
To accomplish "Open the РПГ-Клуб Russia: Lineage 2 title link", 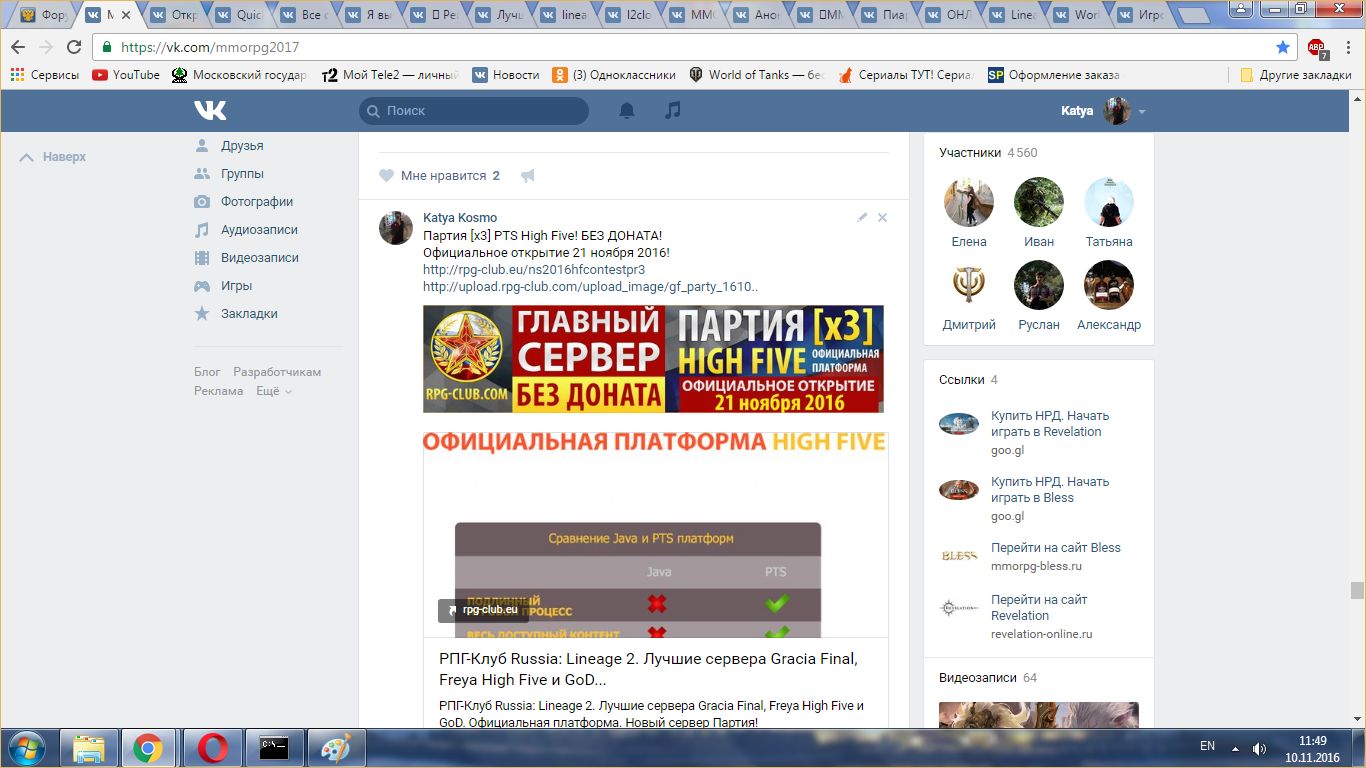I will 648,669.
